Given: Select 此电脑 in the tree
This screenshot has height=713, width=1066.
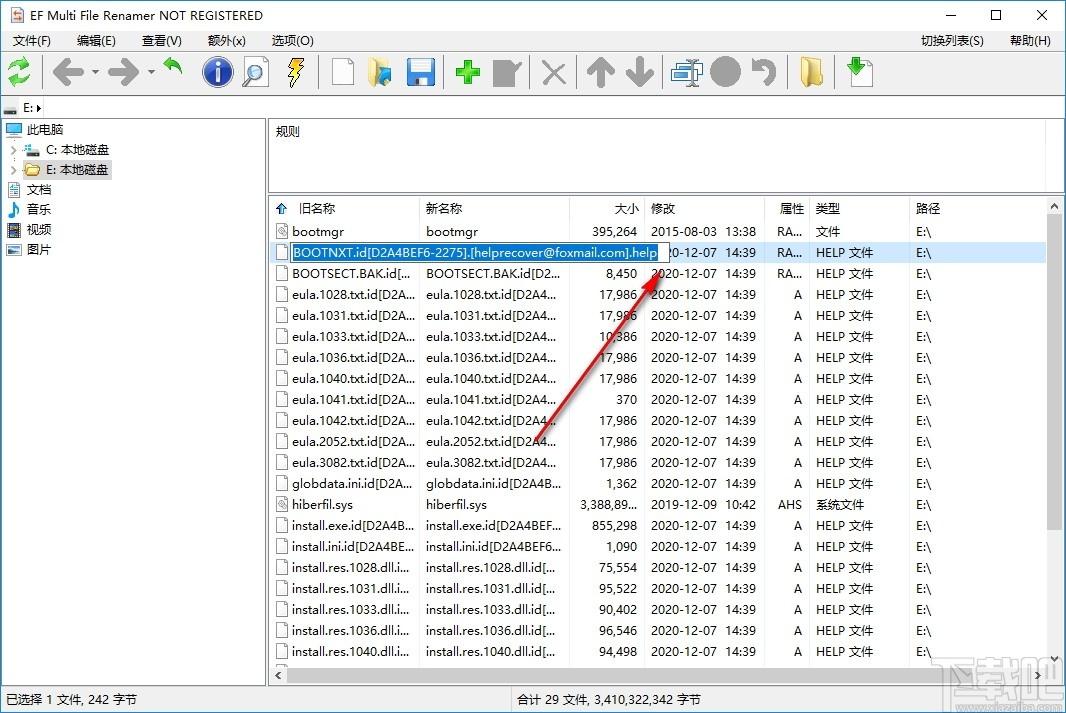Looking at the screenshot, I should coord(45,130).
